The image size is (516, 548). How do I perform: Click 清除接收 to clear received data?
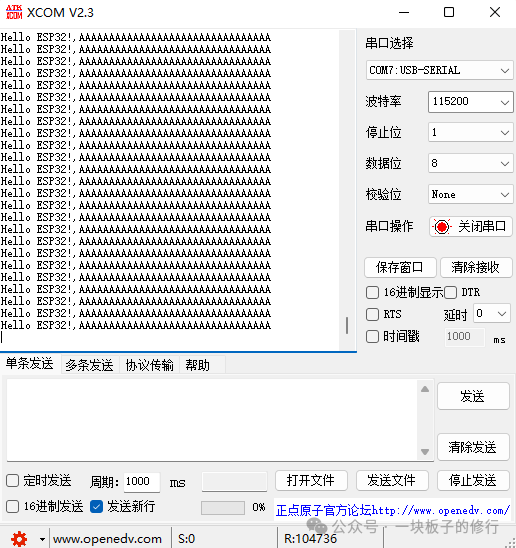[476, 268]
